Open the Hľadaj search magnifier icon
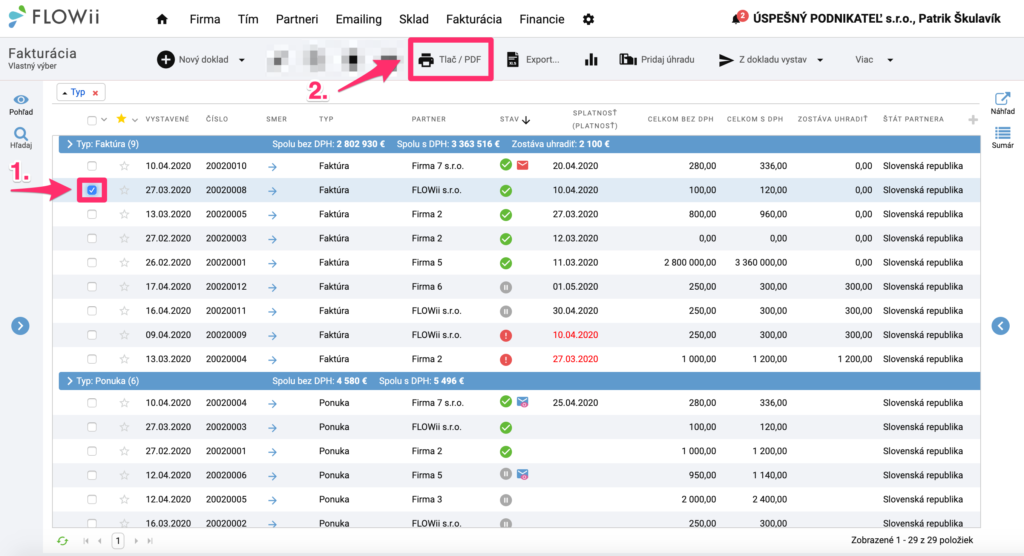 pos(21,138)
